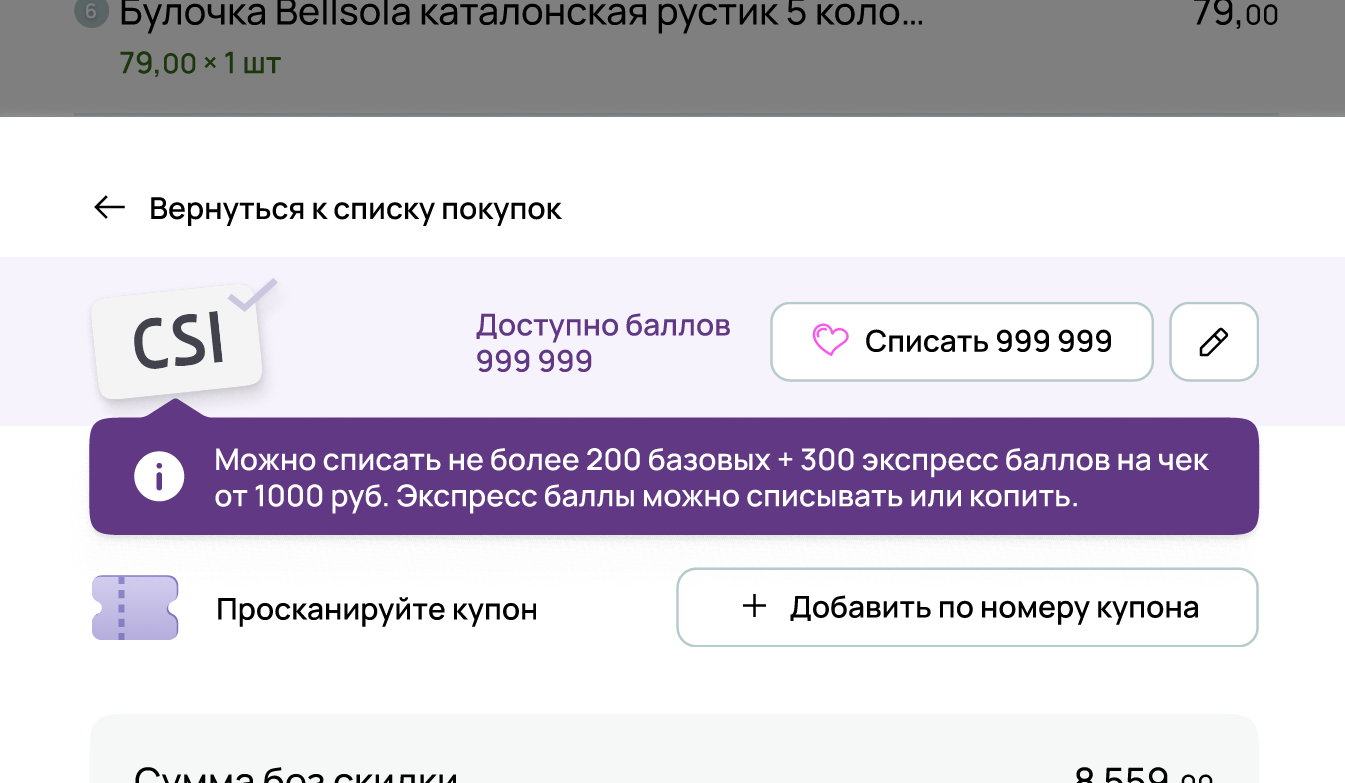Screen dimensions: 1345x783
Task: Select the pencil edit icon for points
Action: (x=1213, y=342)
